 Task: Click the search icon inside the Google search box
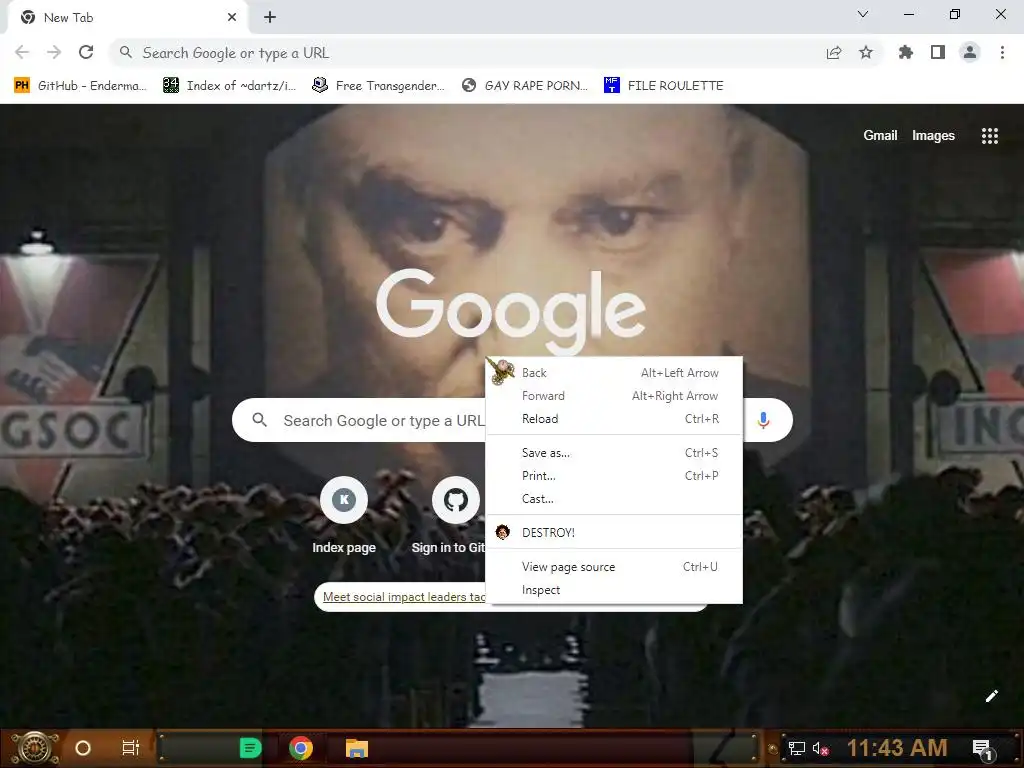click(x=259, y=420)
